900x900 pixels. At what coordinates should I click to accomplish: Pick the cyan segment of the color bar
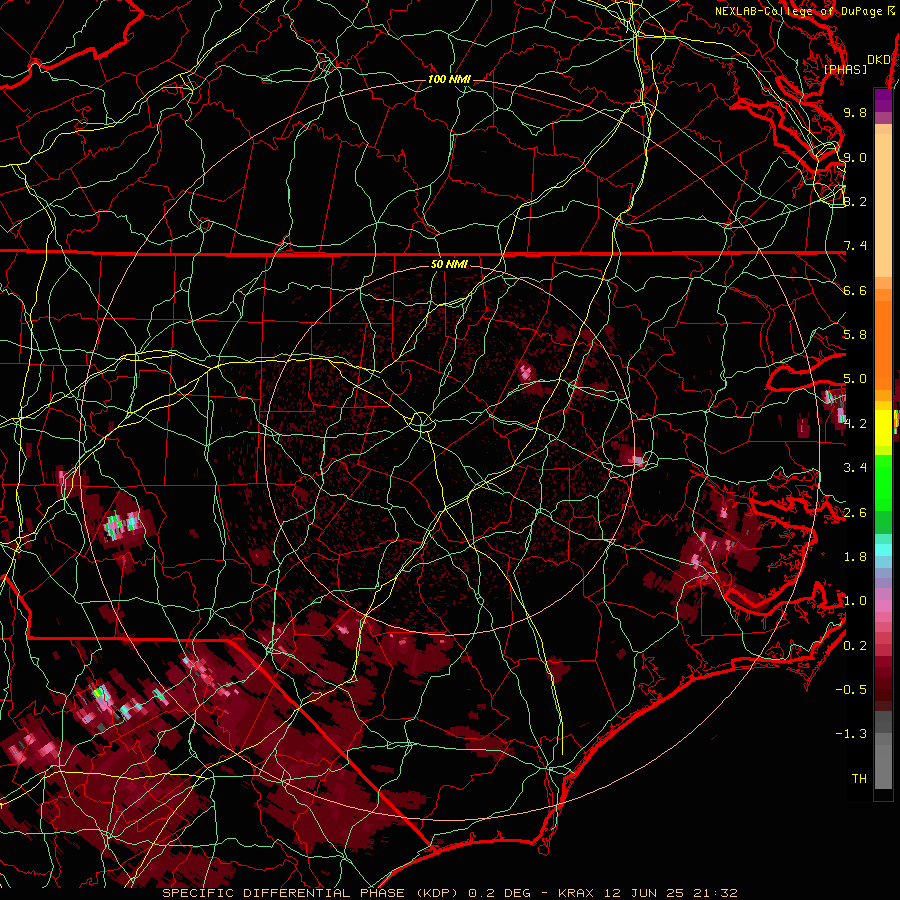(x=883, y=549)
